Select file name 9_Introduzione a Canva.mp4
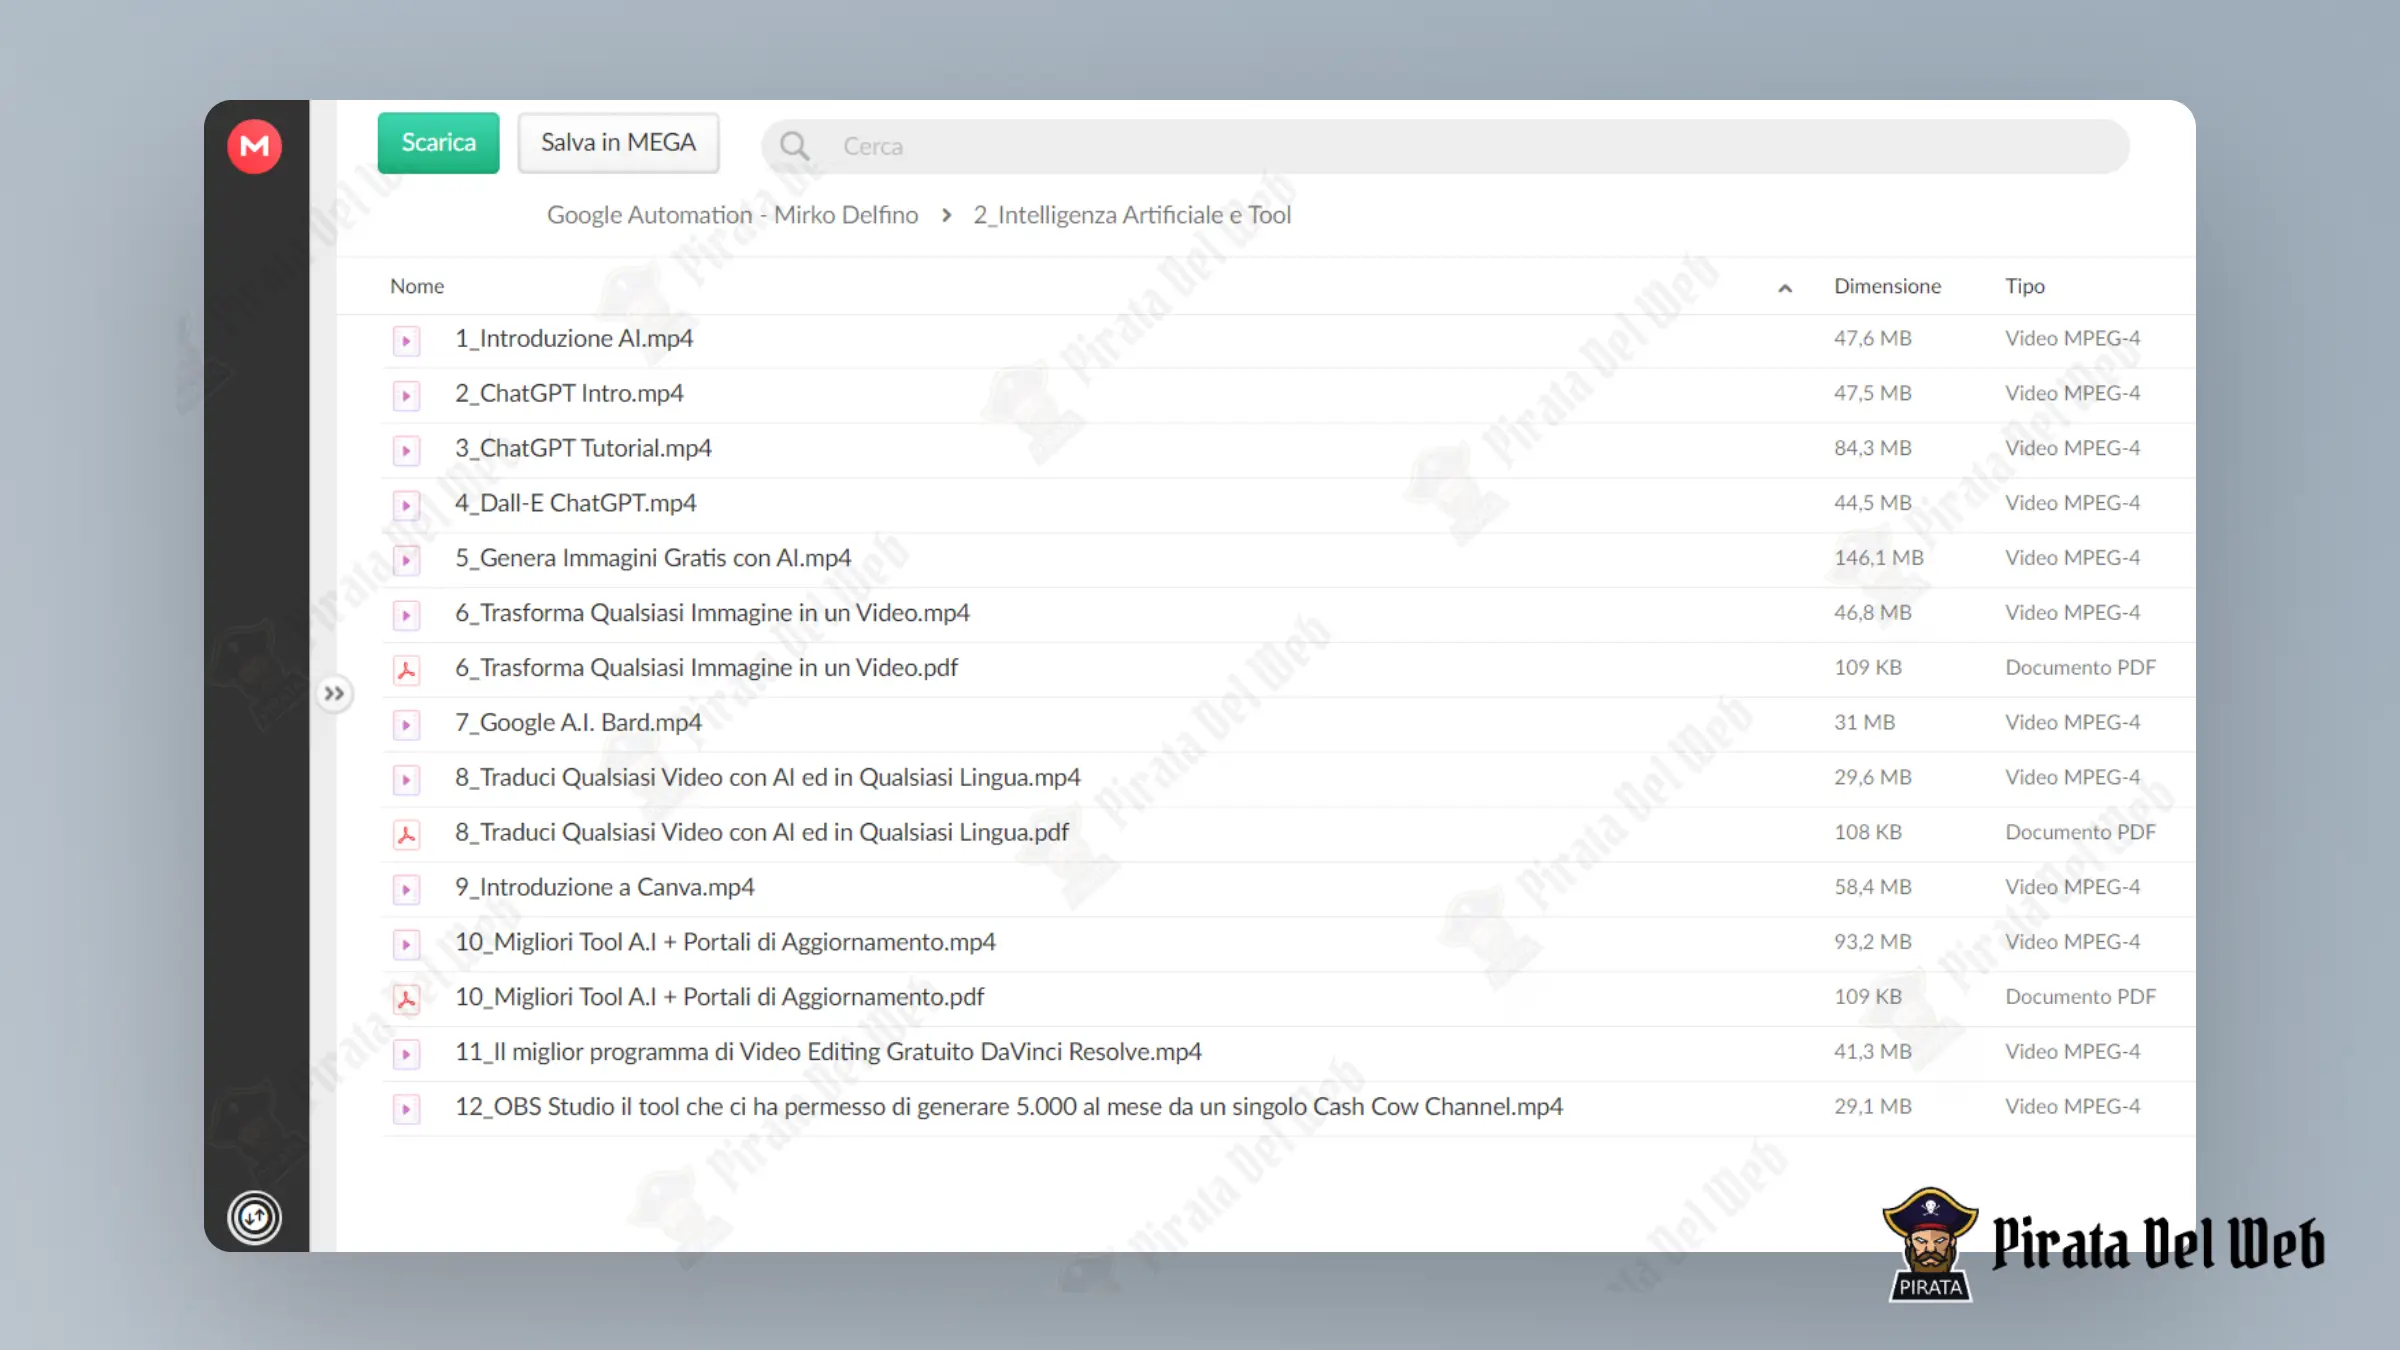The width and height of the screenshot is (2400, 1350). (x=605, y=887)
